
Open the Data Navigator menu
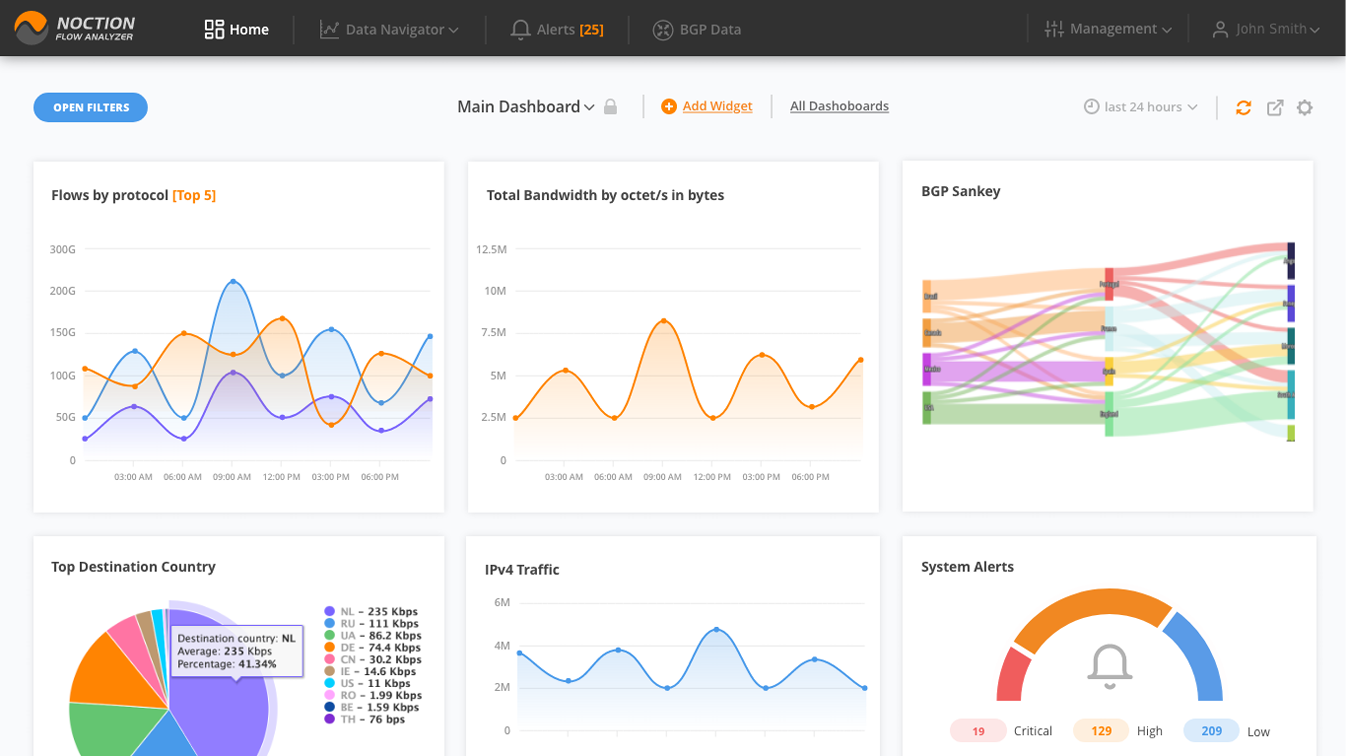tap(389, 29)
